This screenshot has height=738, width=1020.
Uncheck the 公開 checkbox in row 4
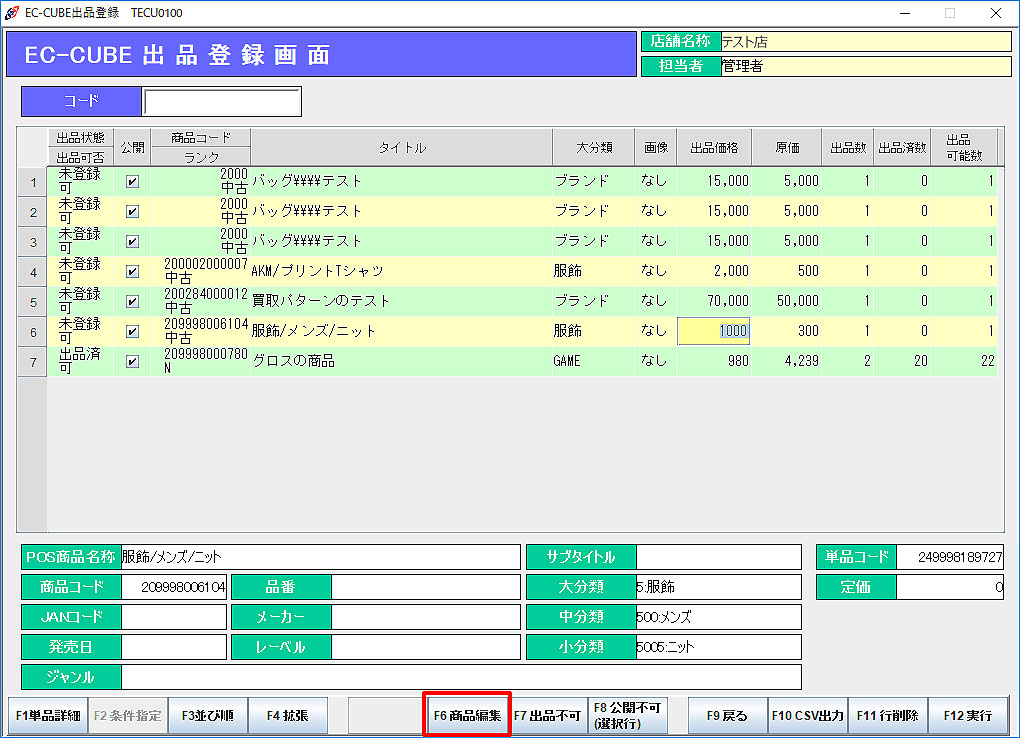pyautogui.click(x=132, y=272)
